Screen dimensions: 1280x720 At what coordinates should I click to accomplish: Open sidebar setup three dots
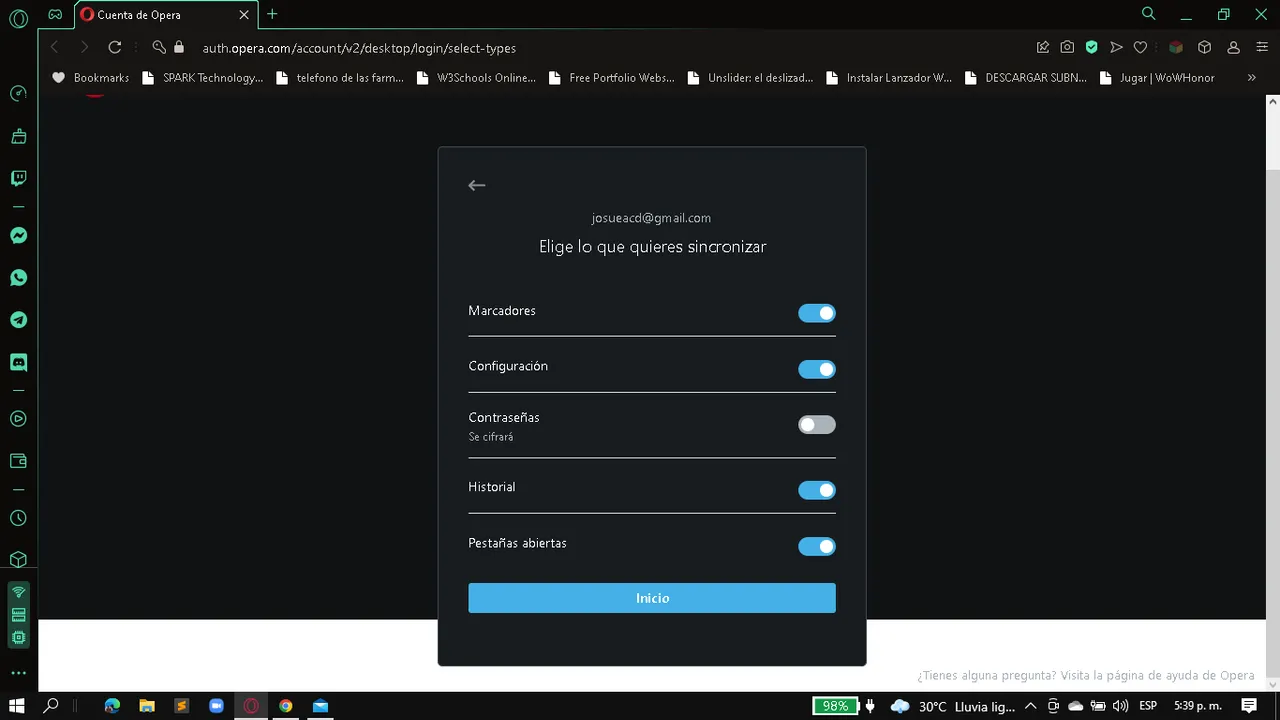point(18,673)
